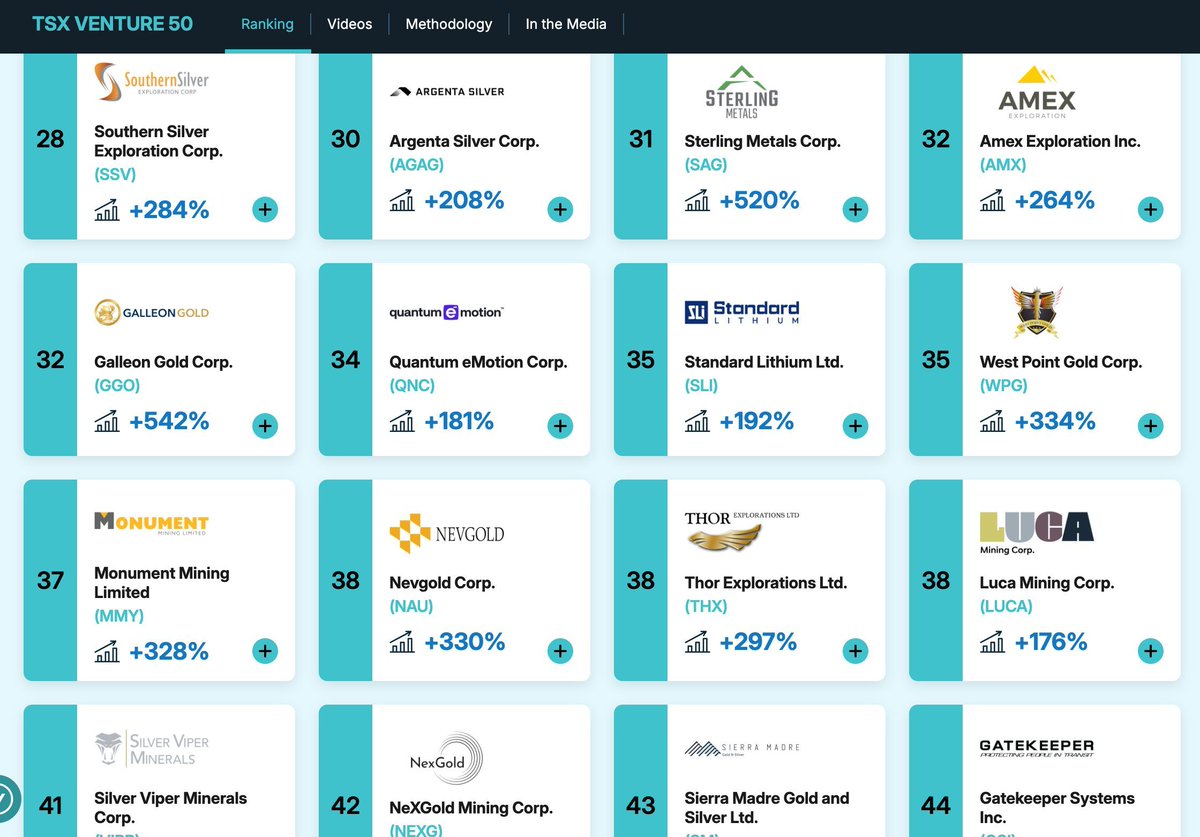The width and height of the screenshot is (1200, 837).
Task: Expand Southern Silver Exploration card plus button
Action: pos(265,210)
